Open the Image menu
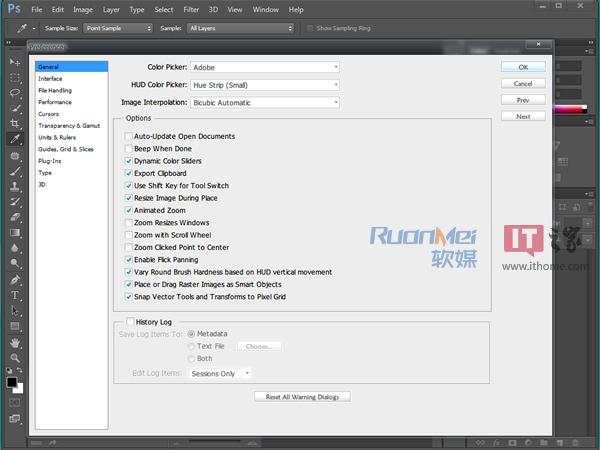Image resolution: width=600 pixels, height=450 pixels. point(83,10)
